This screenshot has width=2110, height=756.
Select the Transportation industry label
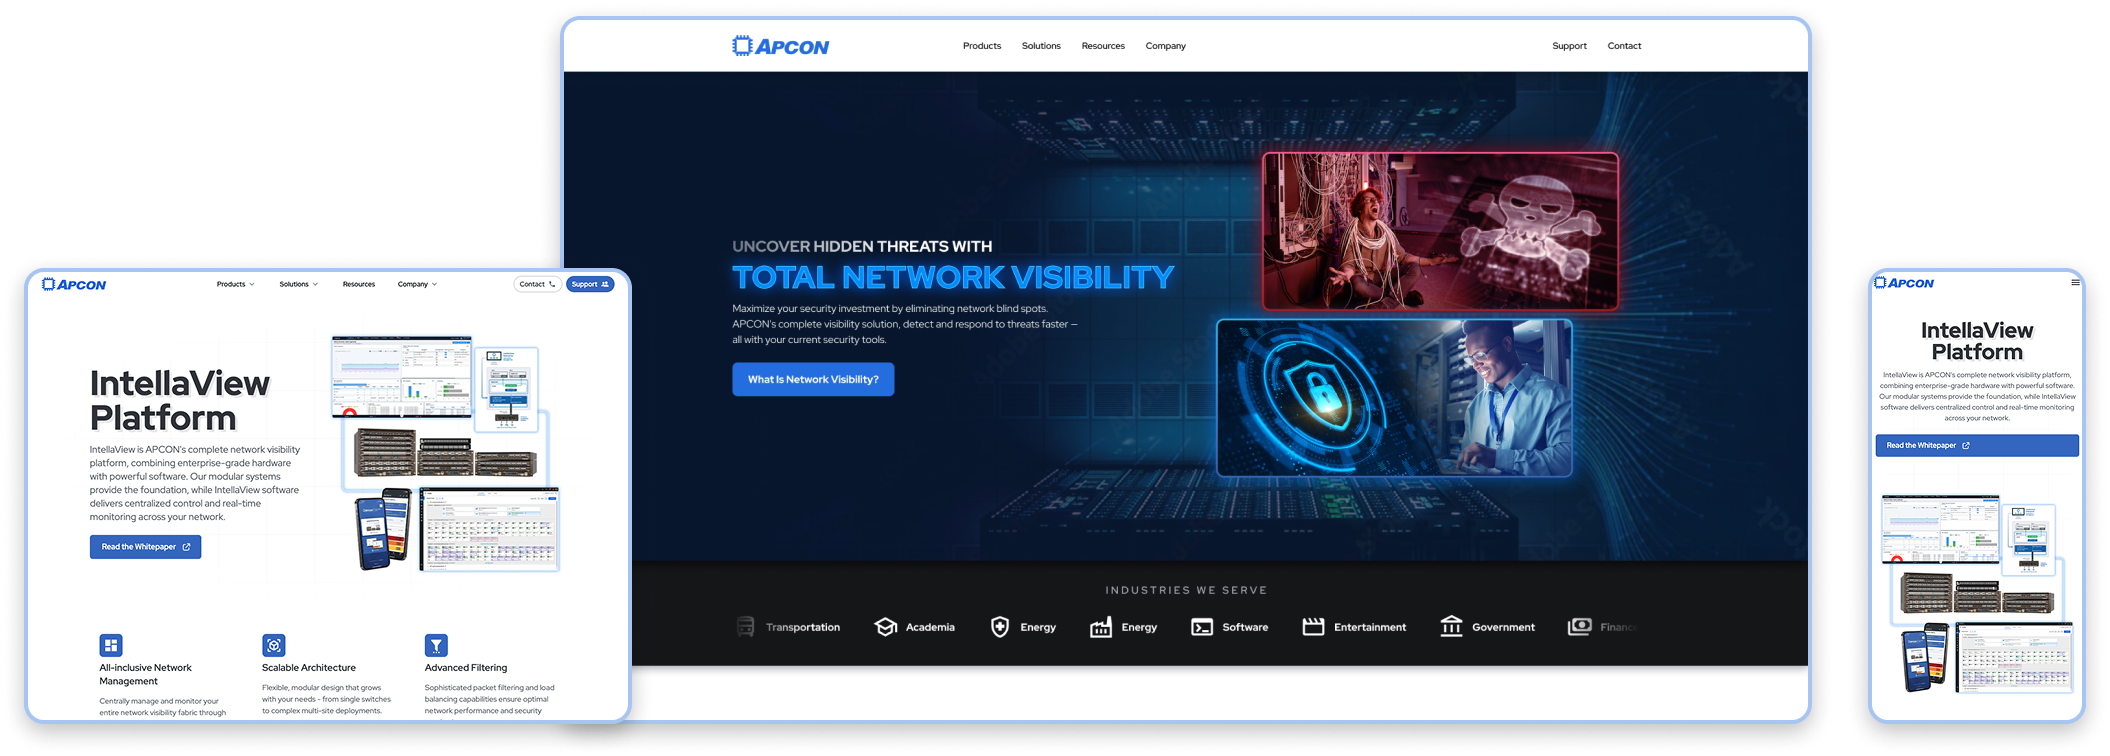[803, 628]
